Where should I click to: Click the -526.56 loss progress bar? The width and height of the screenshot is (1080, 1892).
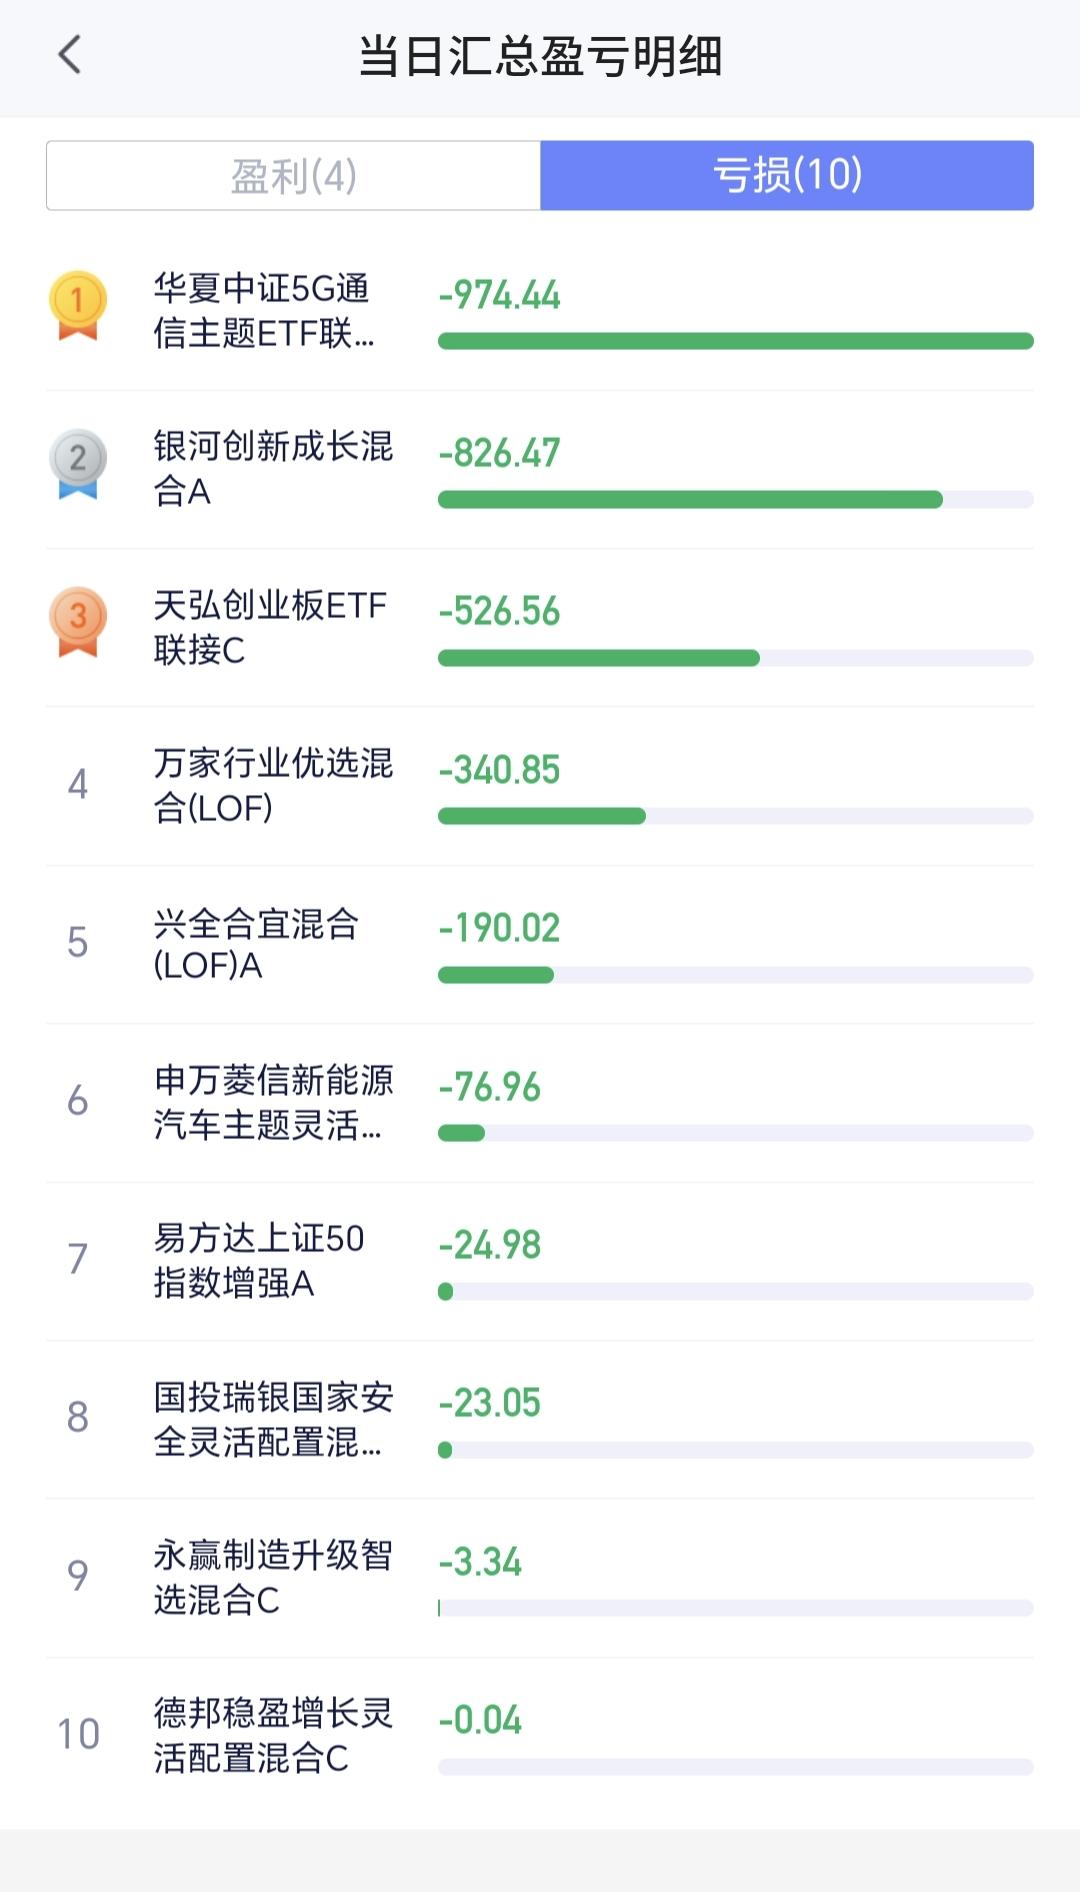(x=736, y=658)
